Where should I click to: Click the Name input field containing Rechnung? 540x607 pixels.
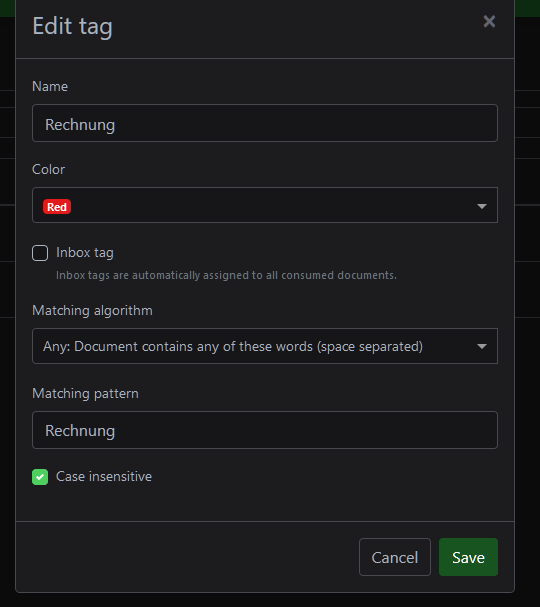point(265,123)
